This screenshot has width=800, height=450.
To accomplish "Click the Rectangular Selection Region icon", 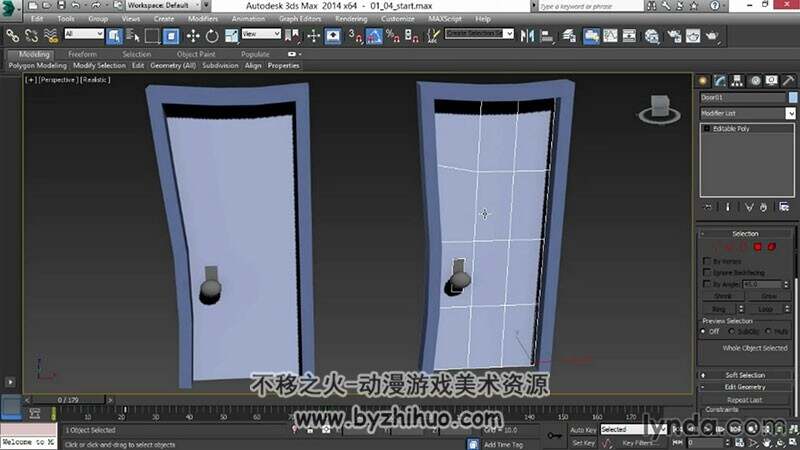I will (x=152, y=36).
